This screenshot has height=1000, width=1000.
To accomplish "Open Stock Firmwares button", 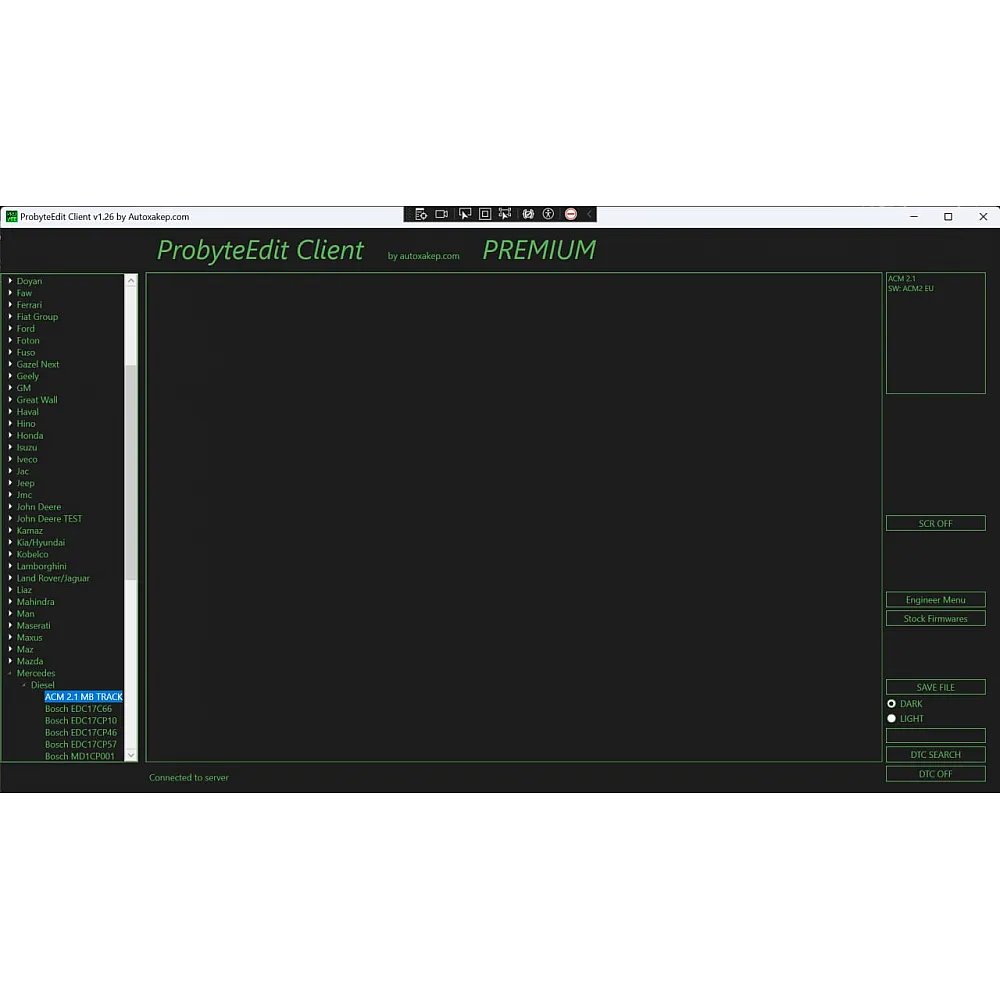I will click(936, 619).
